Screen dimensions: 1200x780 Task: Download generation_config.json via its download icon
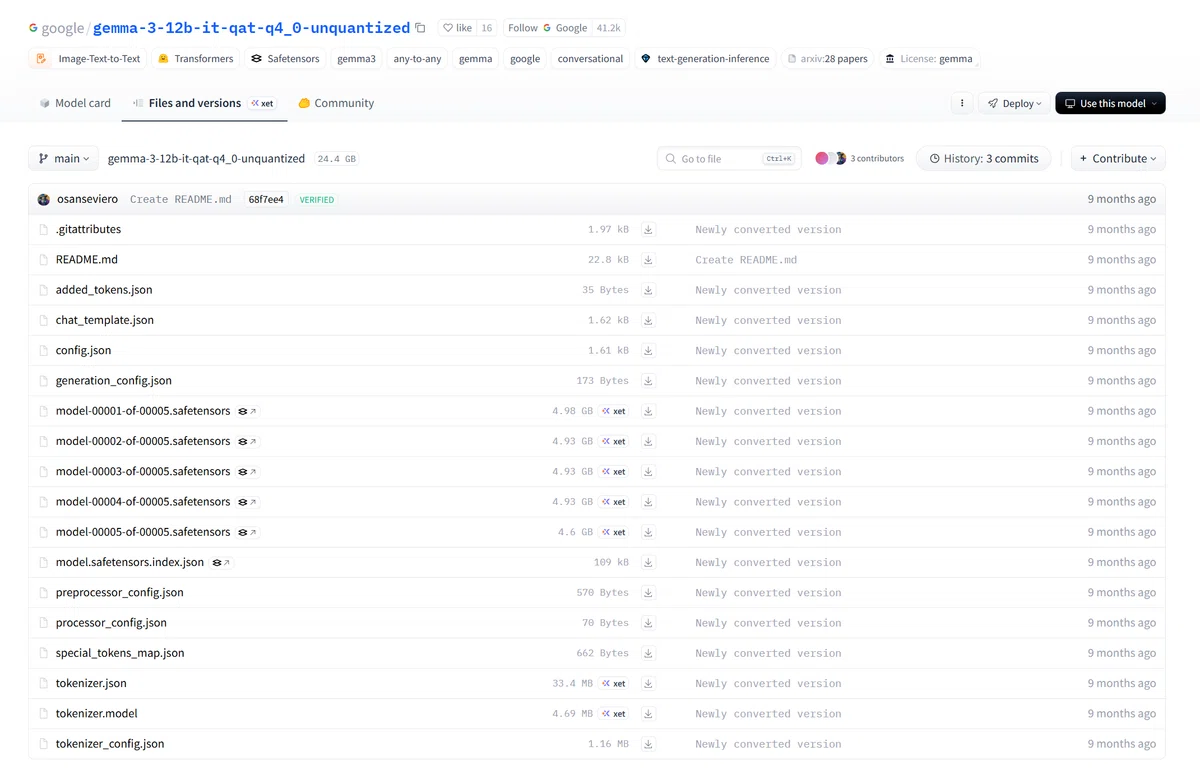coord(648,381)
